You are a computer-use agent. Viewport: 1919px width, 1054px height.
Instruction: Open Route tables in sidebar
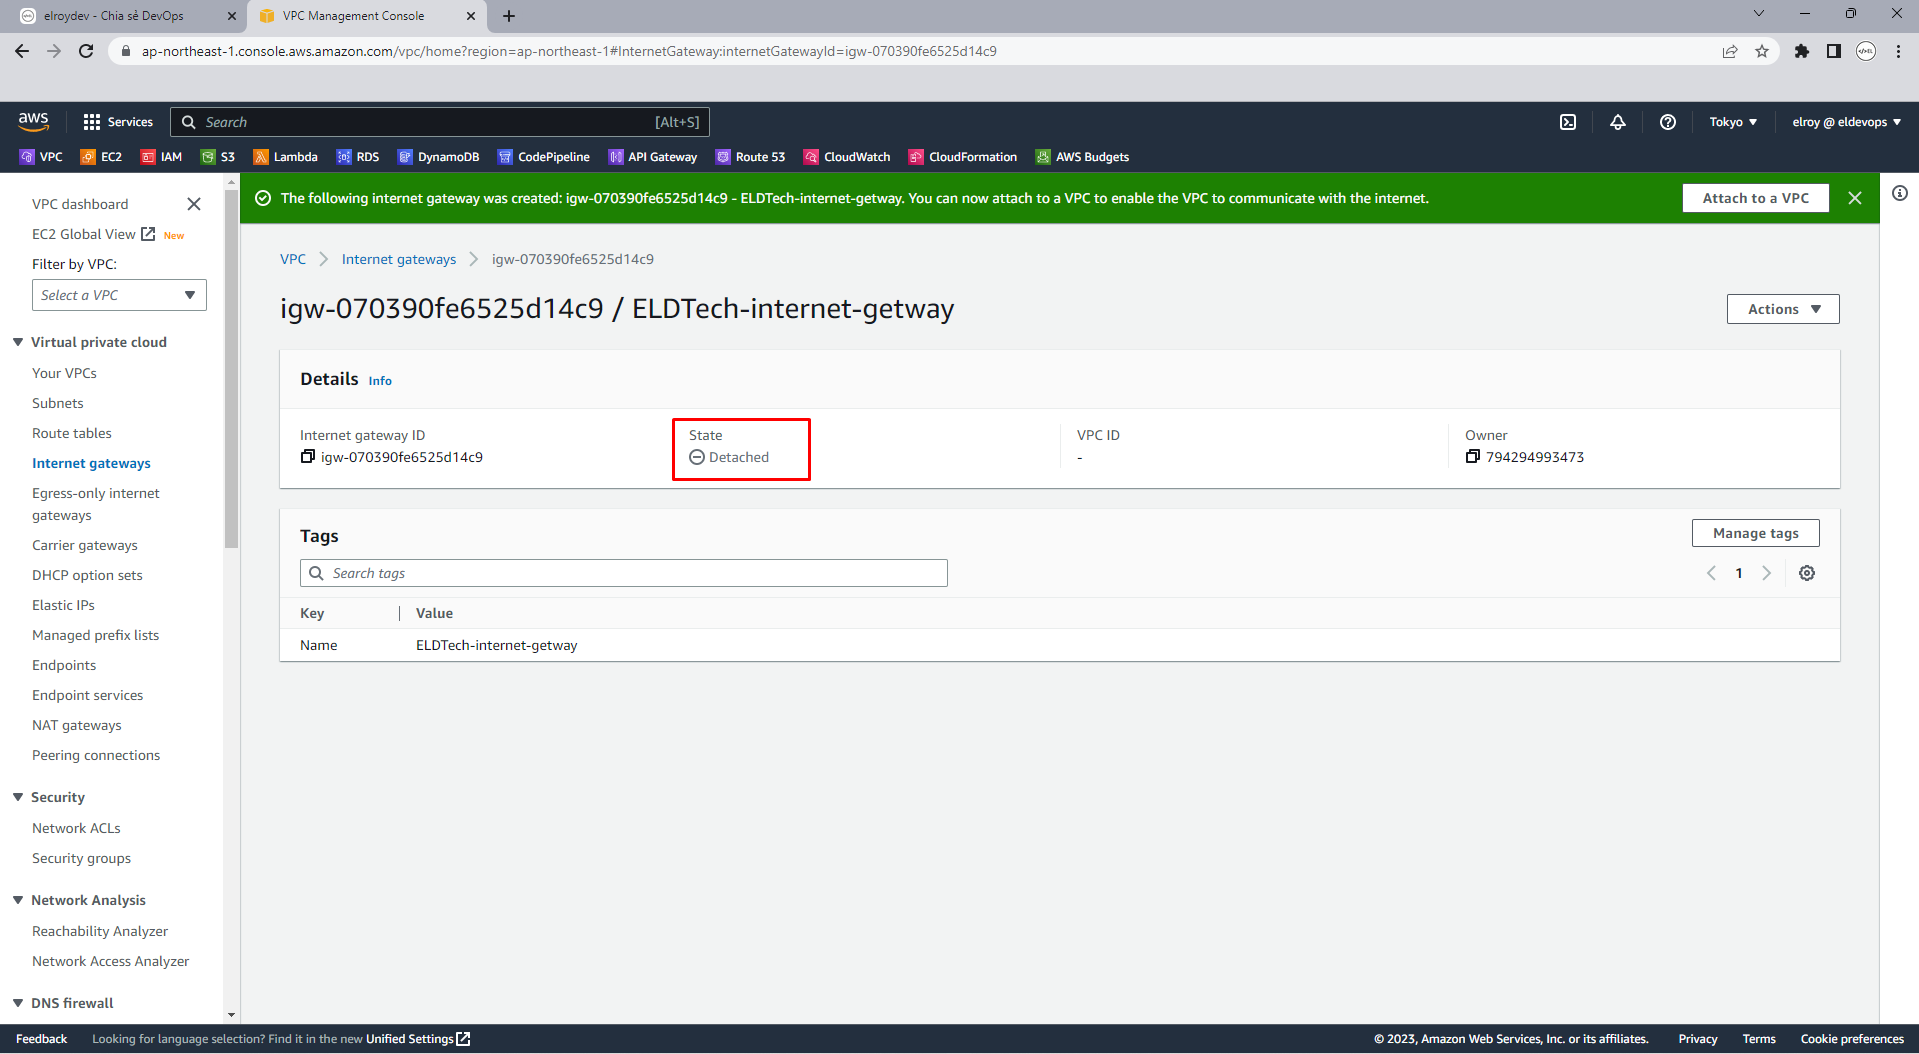click(x=72, y=433)
